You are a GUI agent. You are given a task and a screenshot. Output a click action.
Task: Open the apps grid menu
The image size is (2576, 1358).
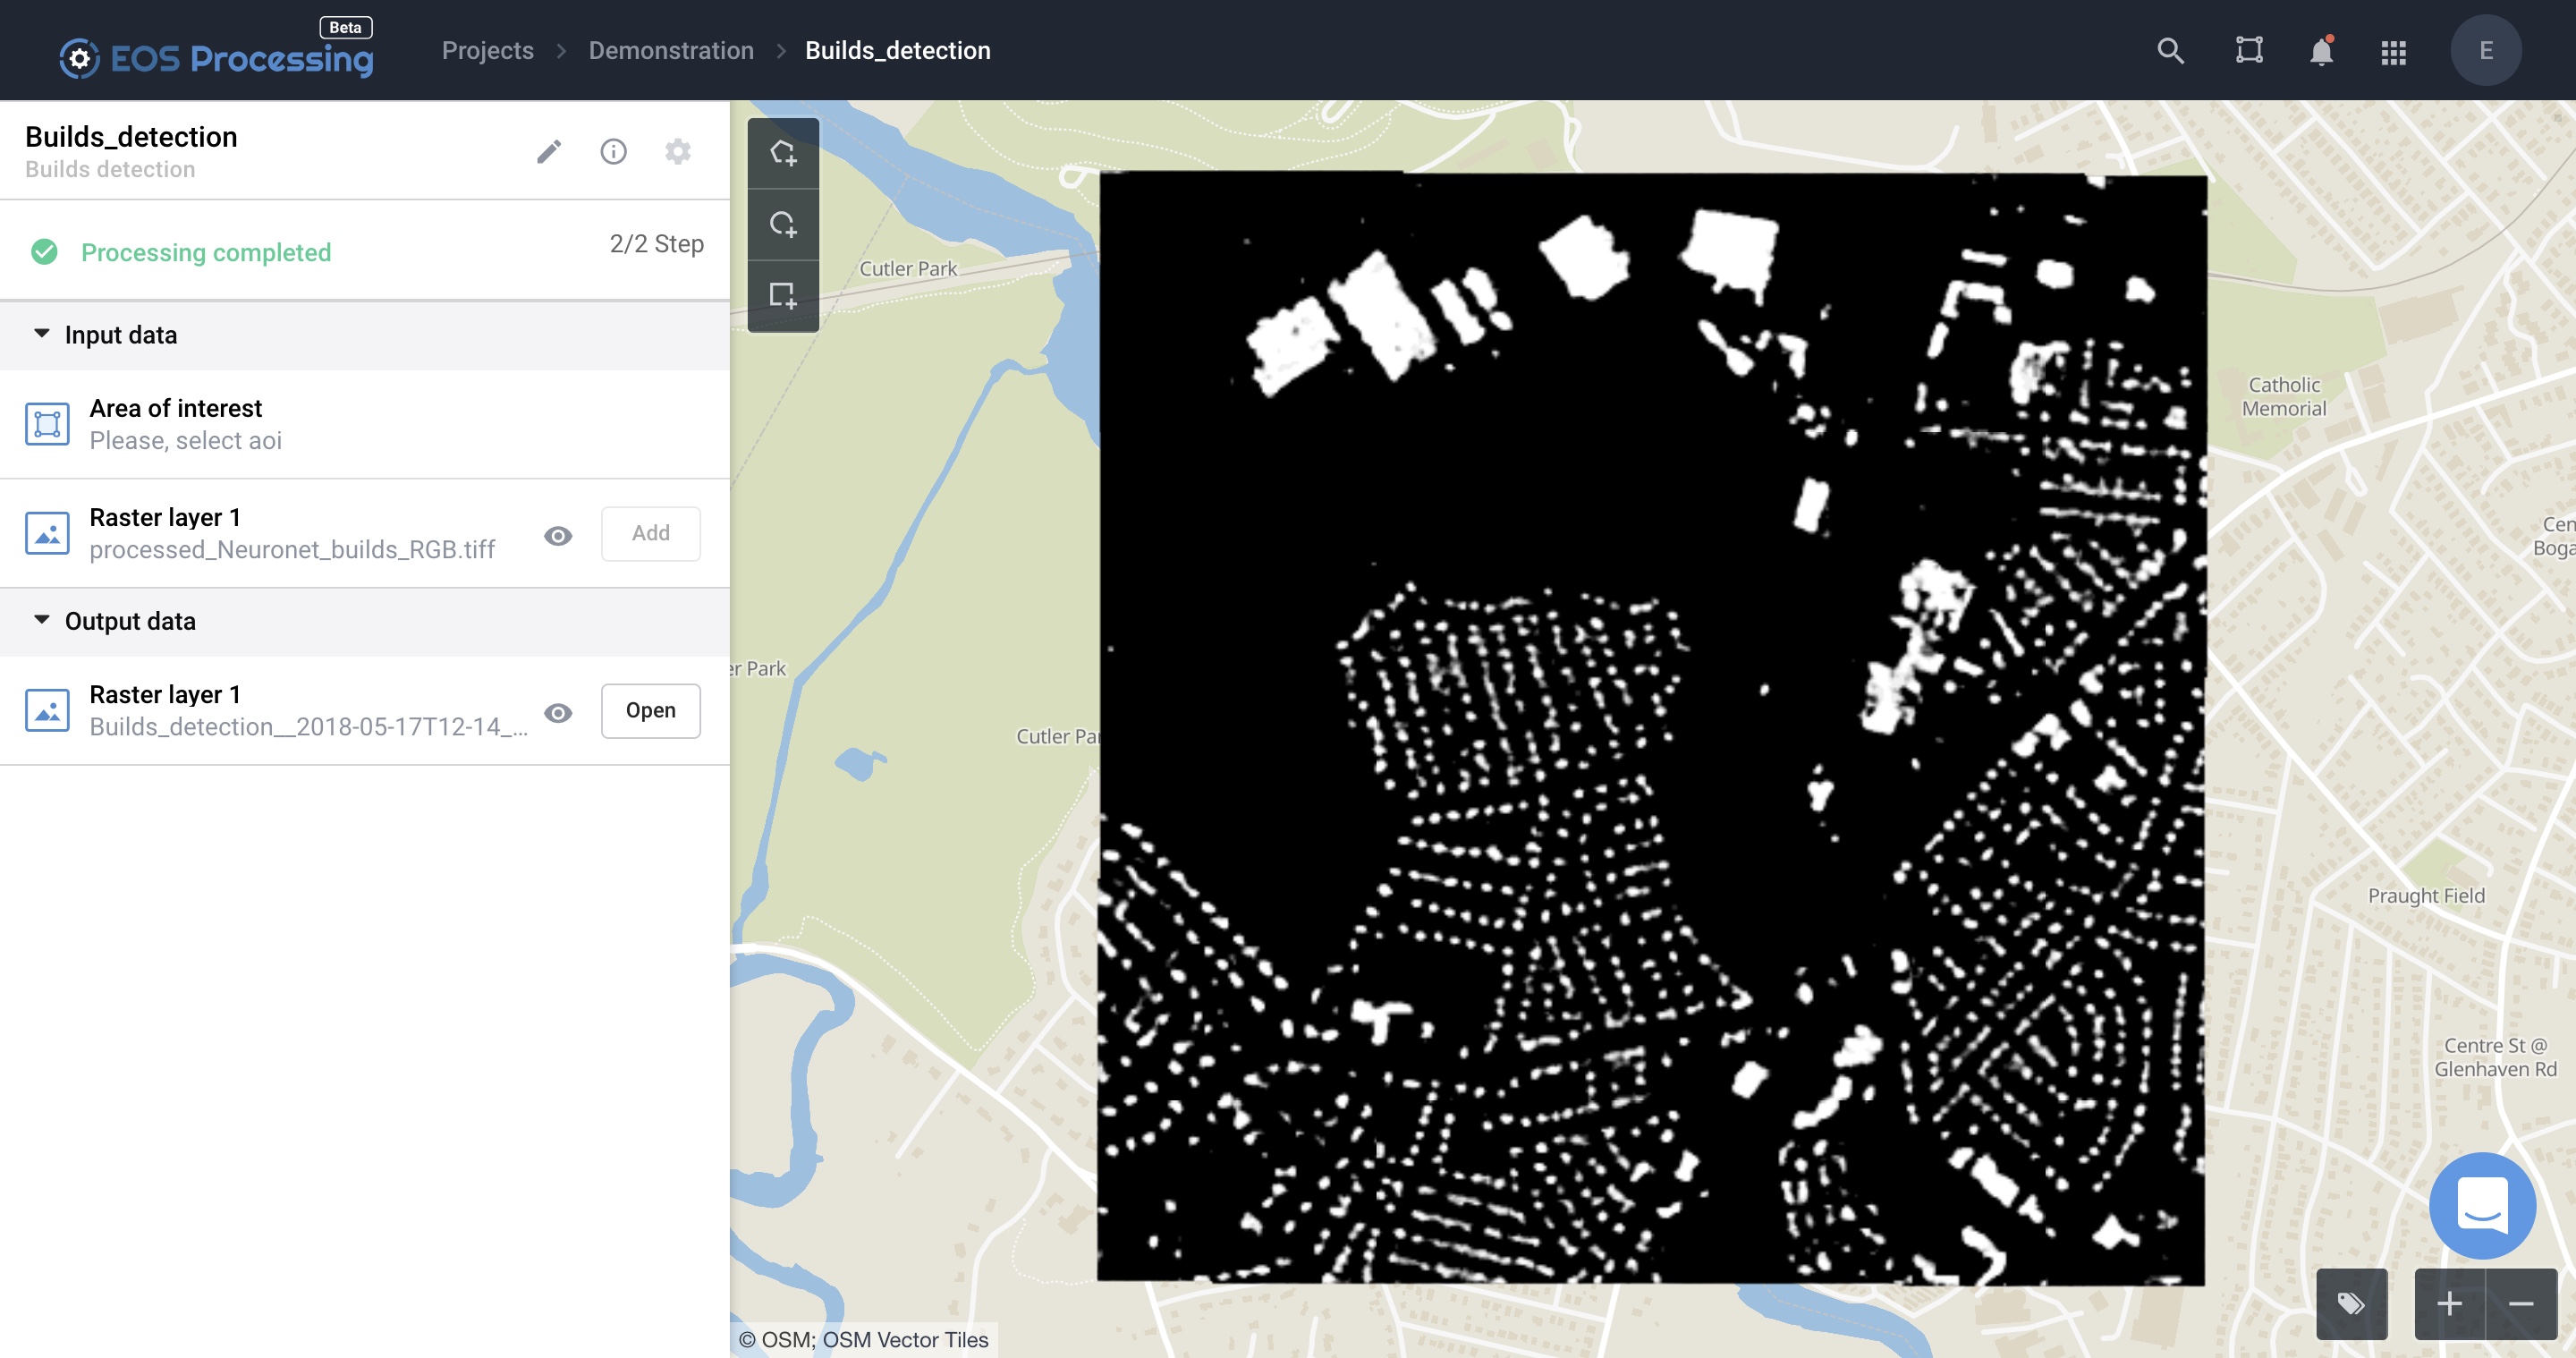click(2393, 52)
